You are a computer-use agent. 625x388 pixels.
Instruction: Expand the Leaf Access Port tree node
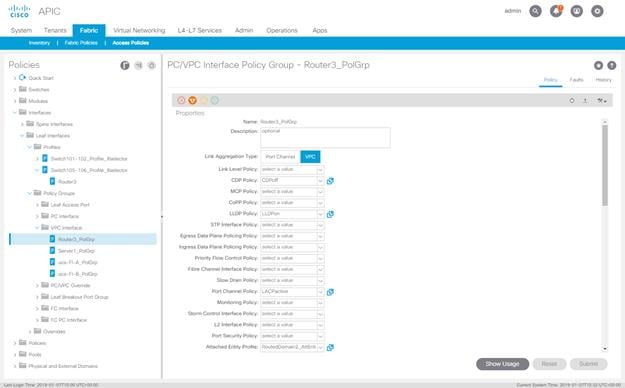(x=37, y=205)
